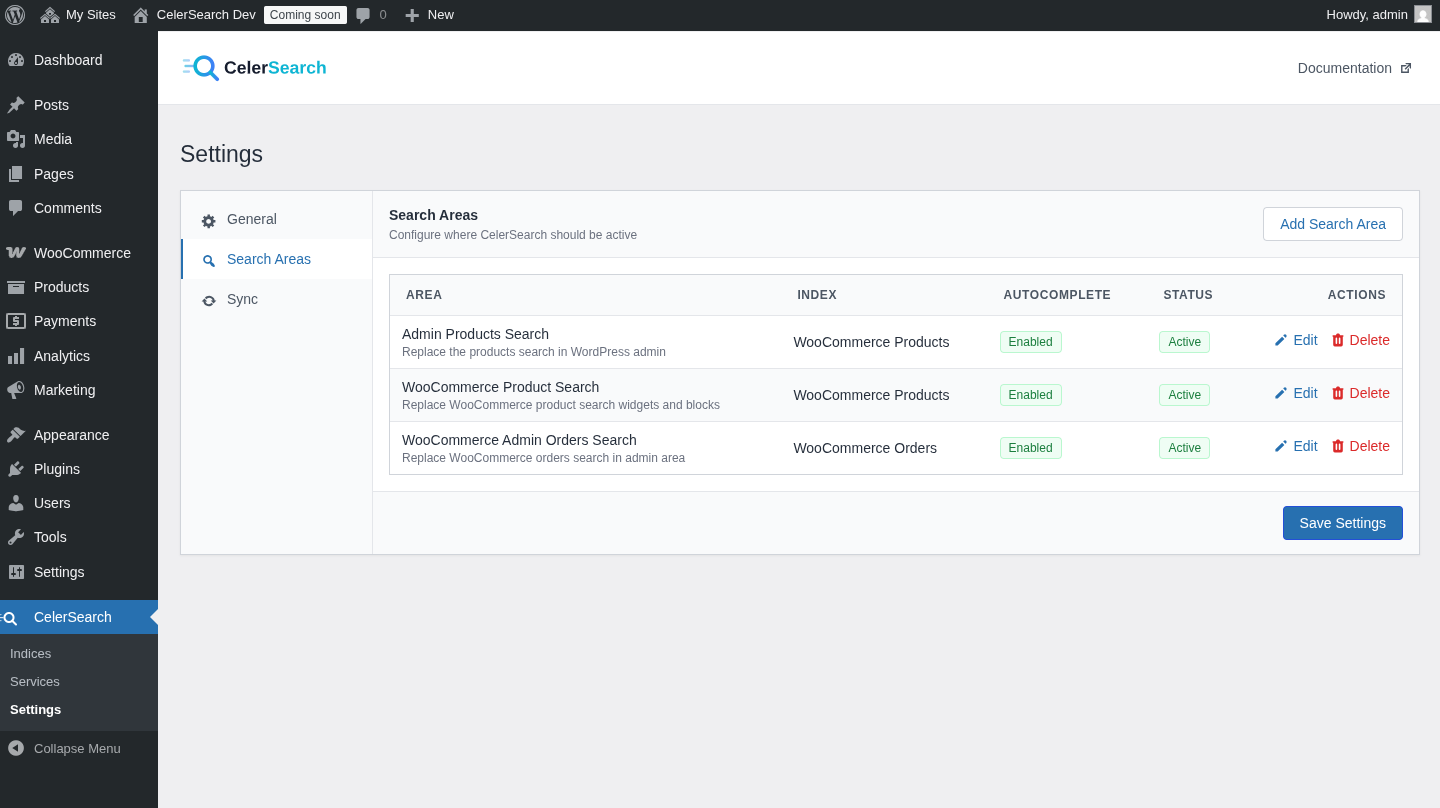The width and height of the screenshot is (1440, 808).
Task: Select the Analytics bar-chart icon
Action: tap(16, 355)
